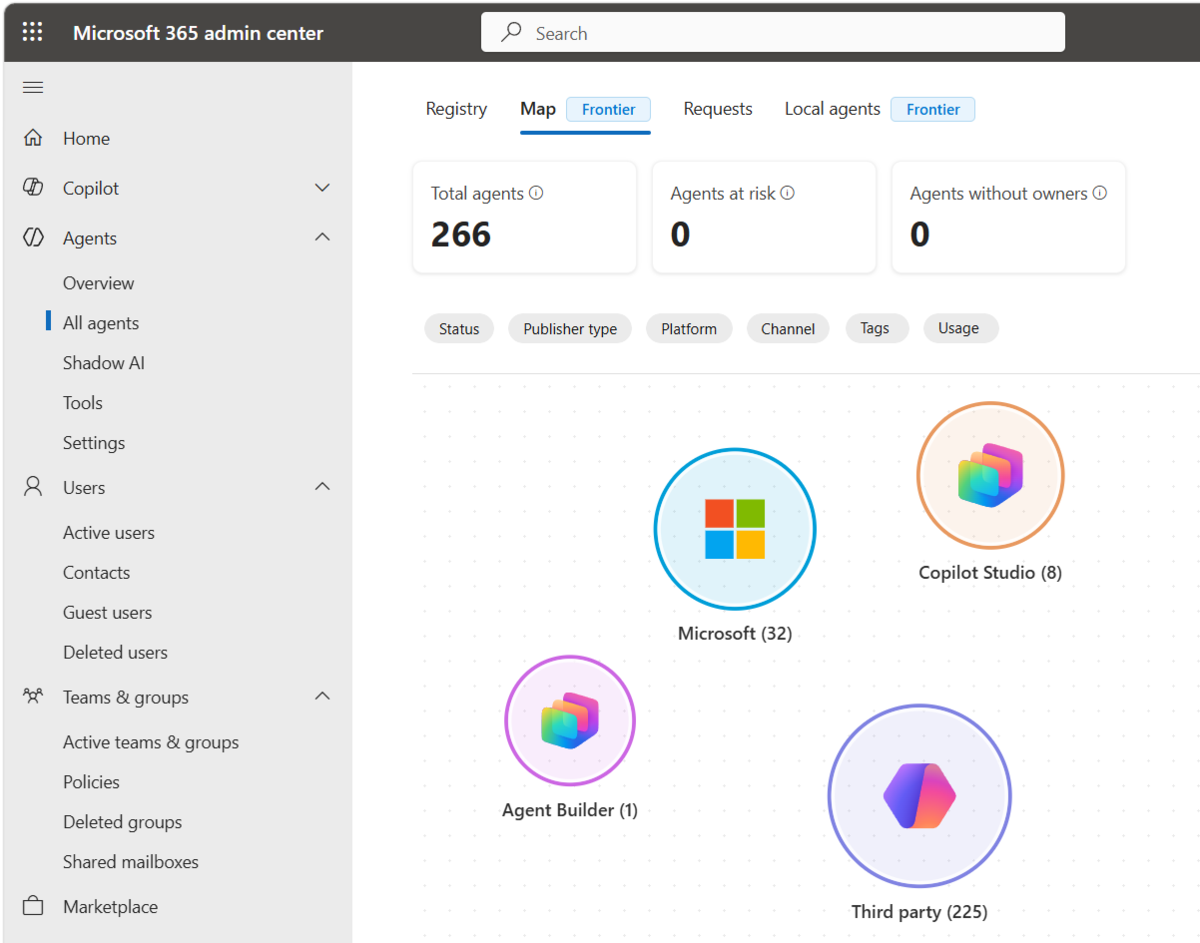1200x943 pixels.
Task: Open the app launcher waffle icon
Action: [x=33, y=32]
